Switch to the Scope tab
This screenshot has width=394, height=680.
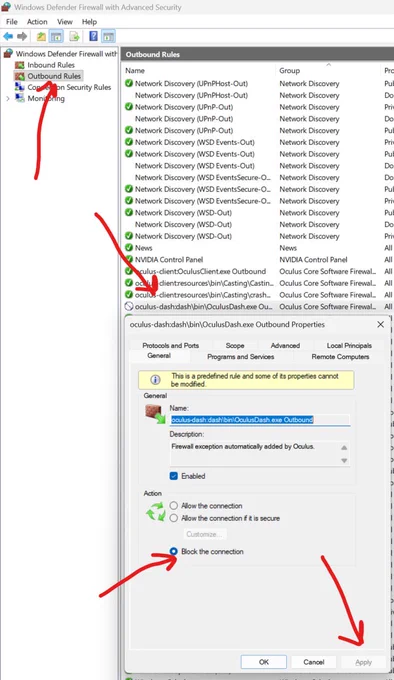coord(235,346)
